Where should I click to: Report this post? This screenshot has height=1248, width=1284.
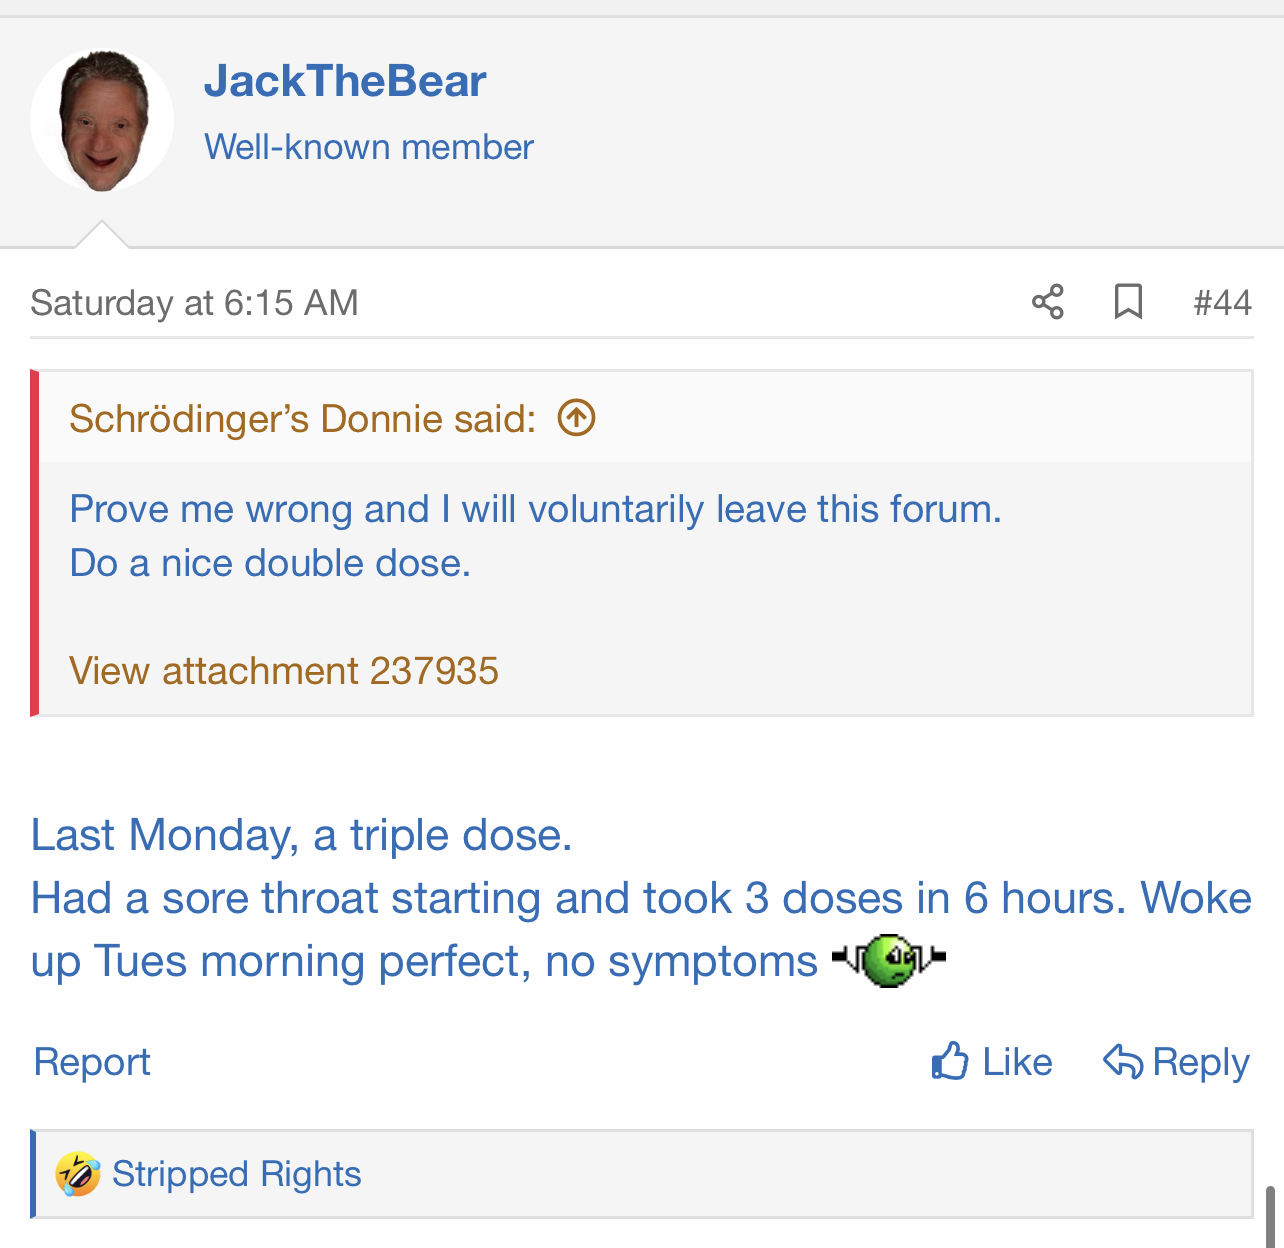(x=92, y=1062)
